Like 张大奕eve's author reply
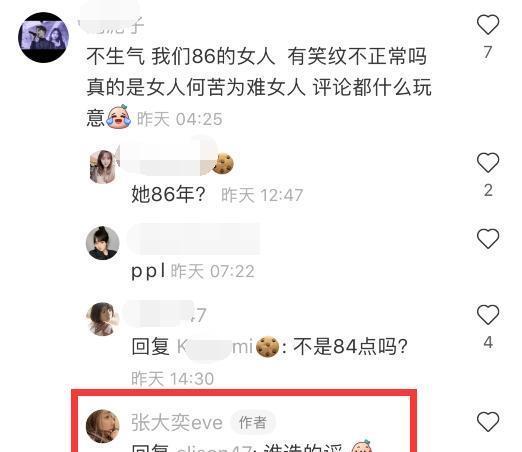 tap(488, 421)
